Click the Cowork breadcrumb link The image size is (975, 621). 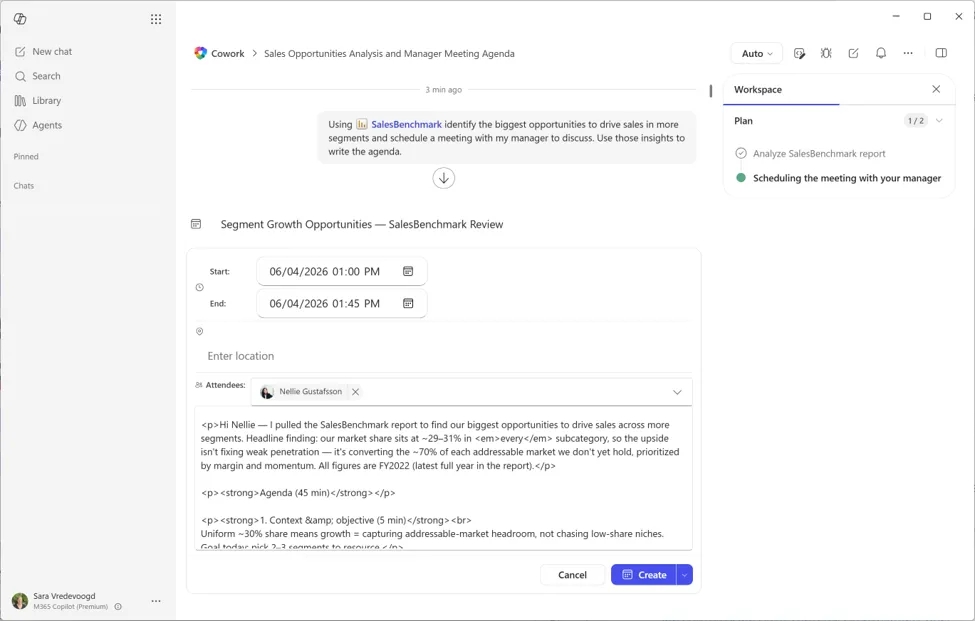228,53
